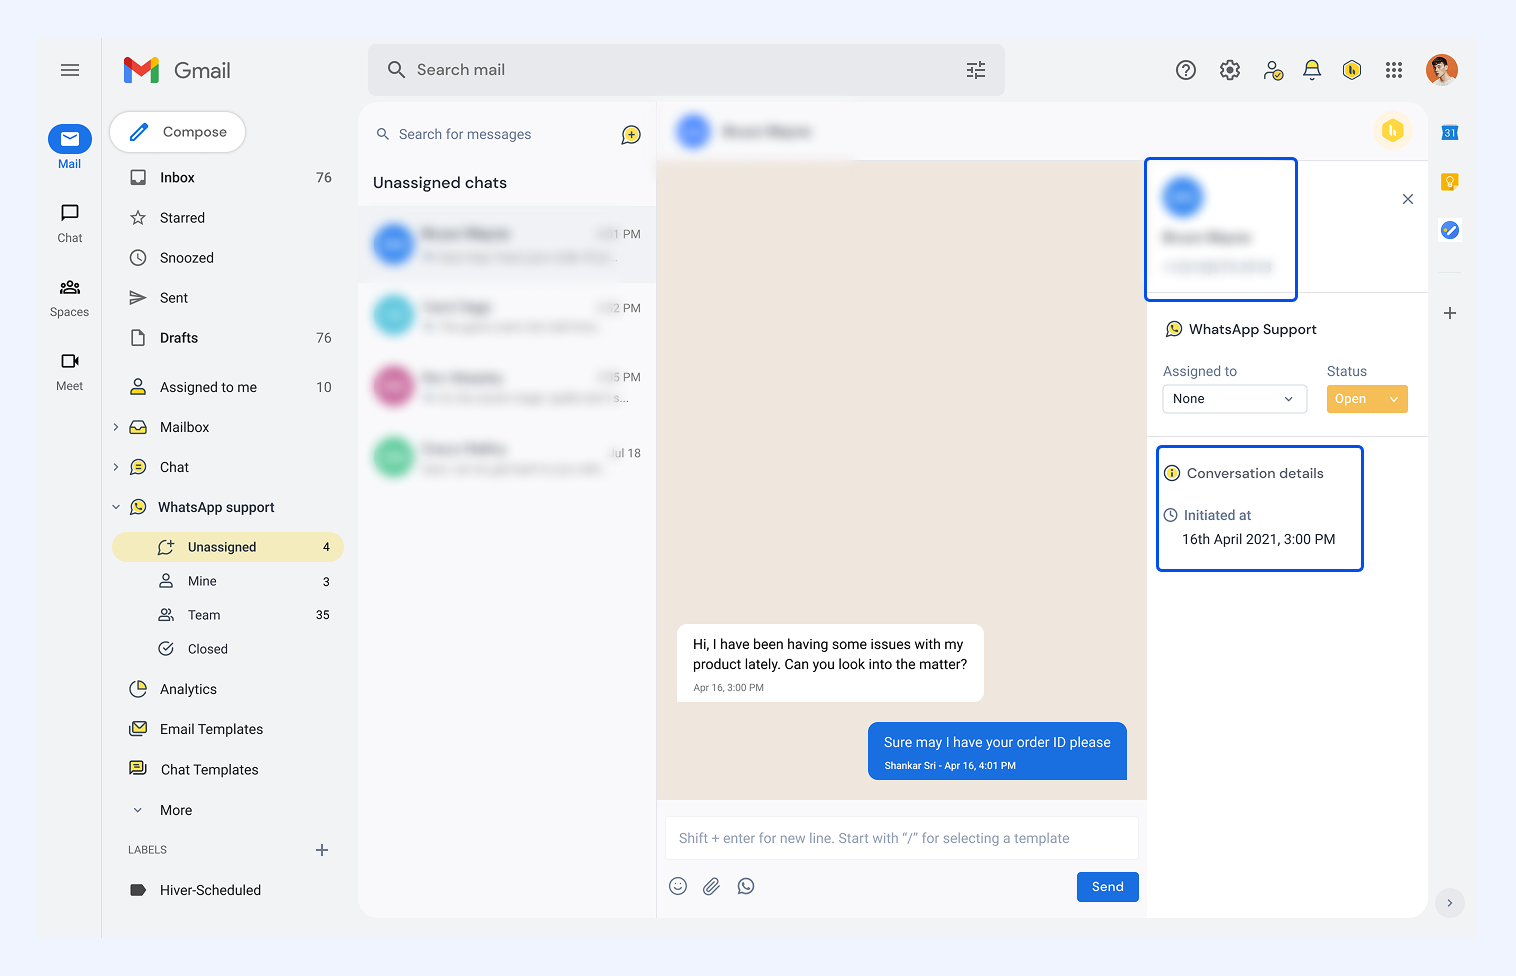Image resolution: width=1516 pixels, height=976 pixels.
Task: Hide side panel with arrow button
Action: 1450,903
